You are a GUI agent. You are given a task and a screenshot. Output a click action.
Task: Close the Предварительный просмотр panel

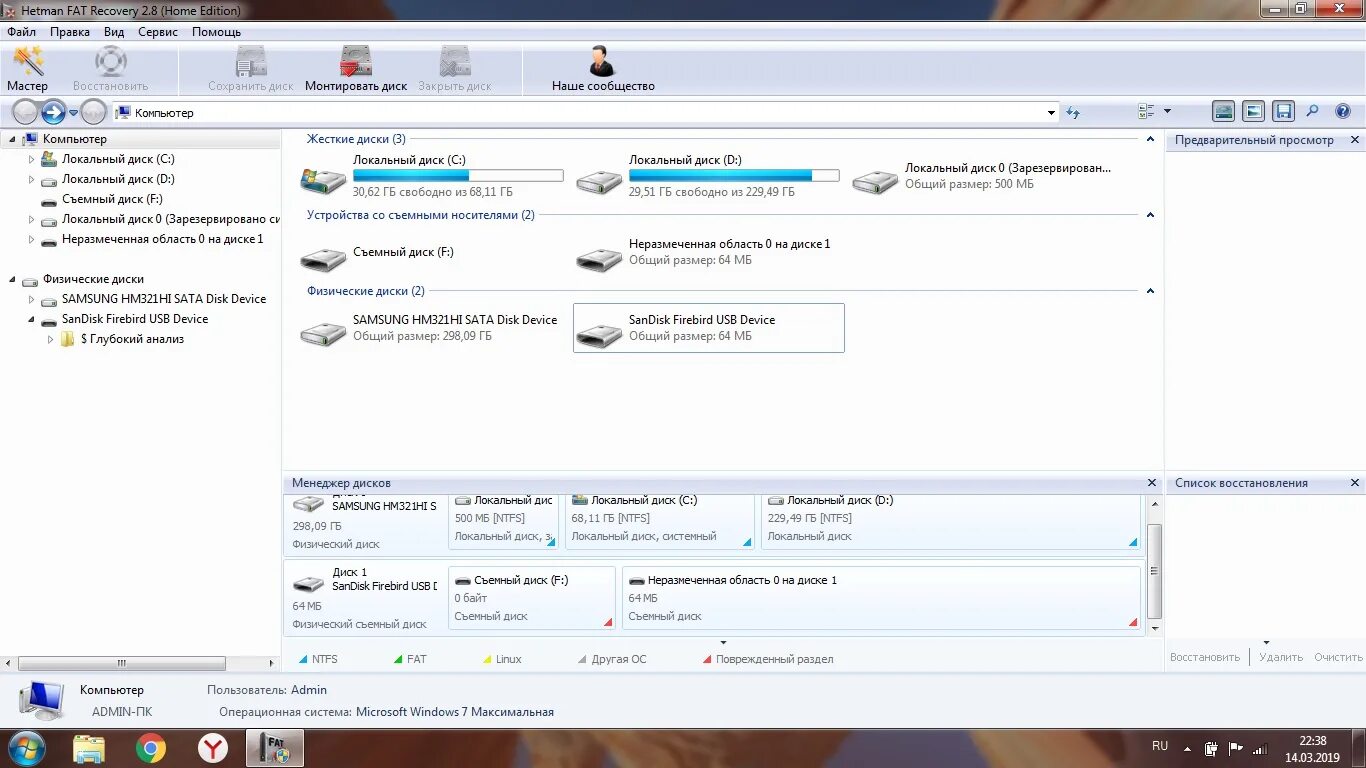1355,140
